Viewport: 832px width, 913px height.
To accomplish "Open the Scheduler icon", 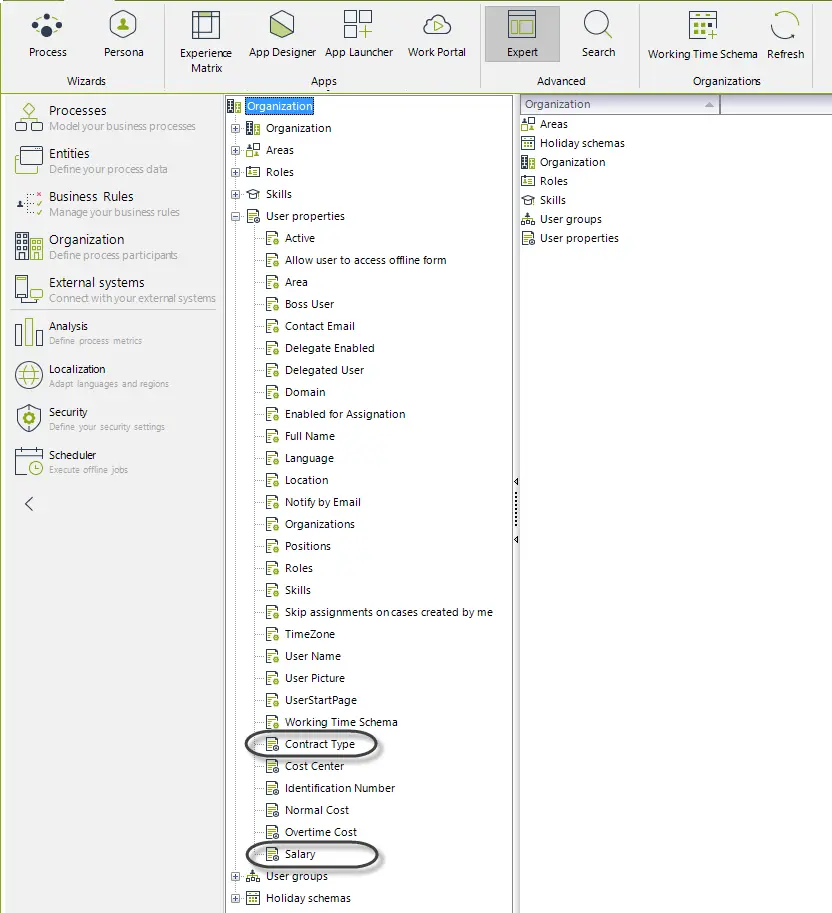I will pos(29,462).
